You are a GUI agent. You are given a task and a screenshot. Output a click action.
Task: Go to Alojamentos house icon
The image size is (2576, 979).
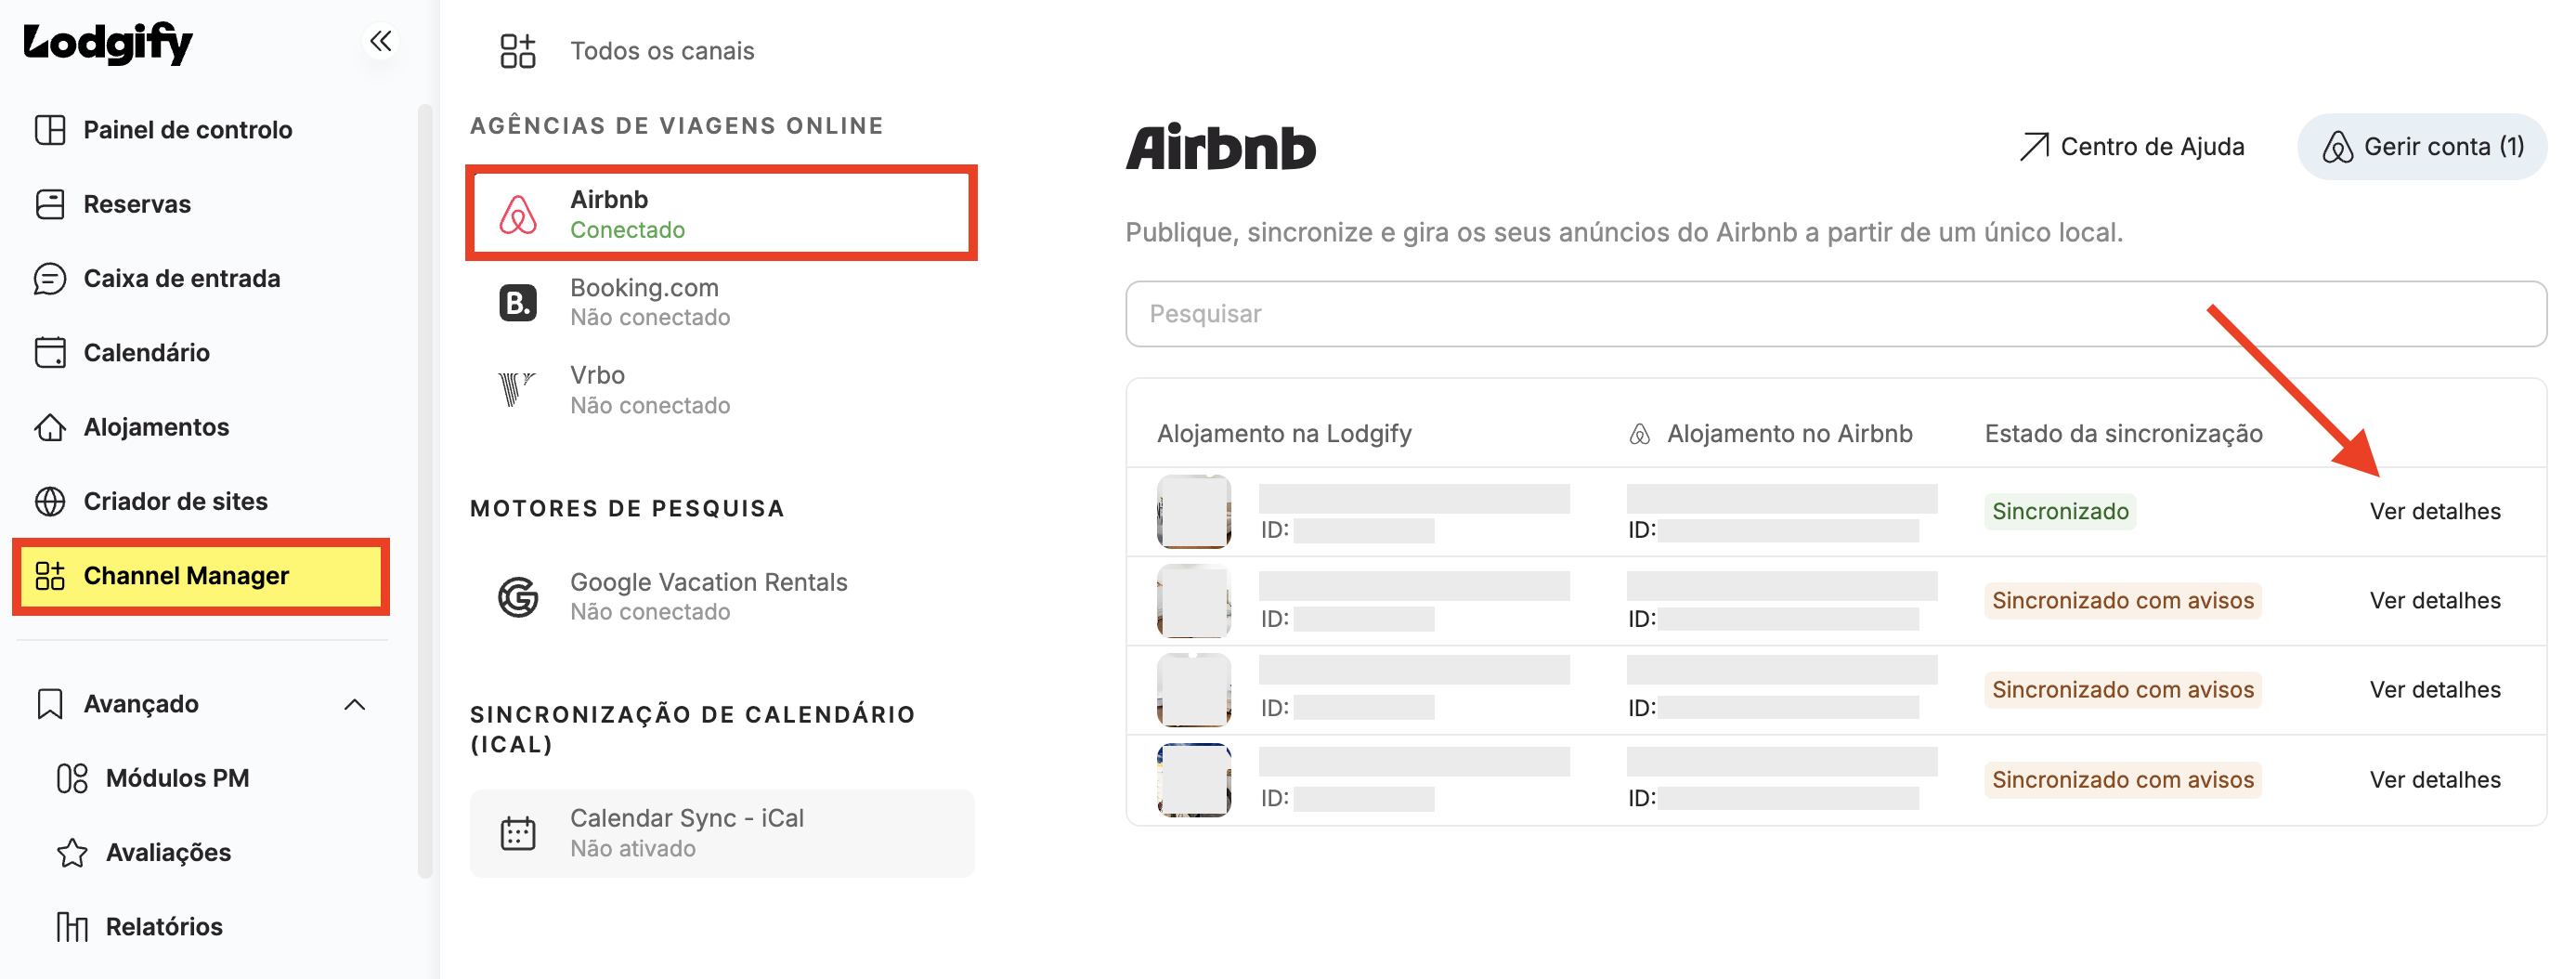pos(50,427)
